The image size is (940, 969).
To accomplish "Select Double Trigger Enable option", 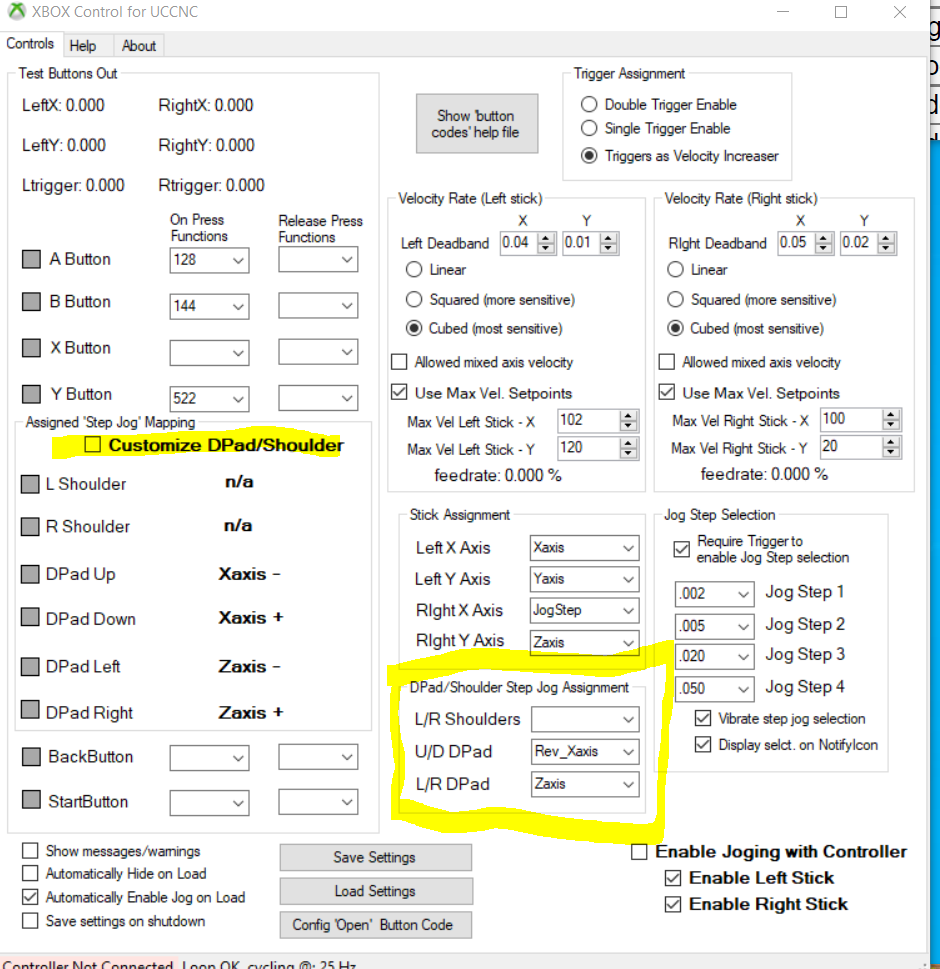I will tap(589, 104).
